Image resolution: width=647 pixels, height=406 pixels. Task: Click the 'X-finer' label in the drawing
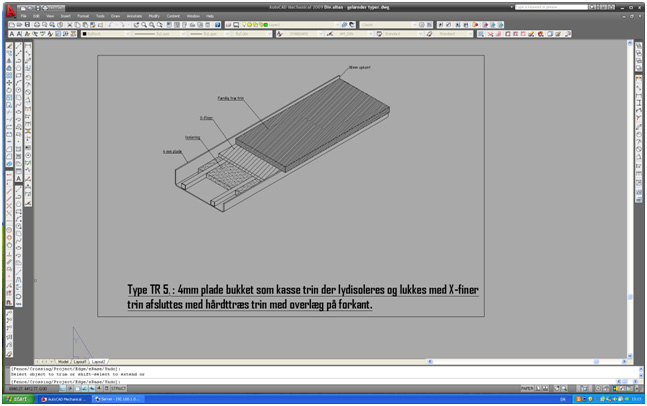click(x=206, y=118)
